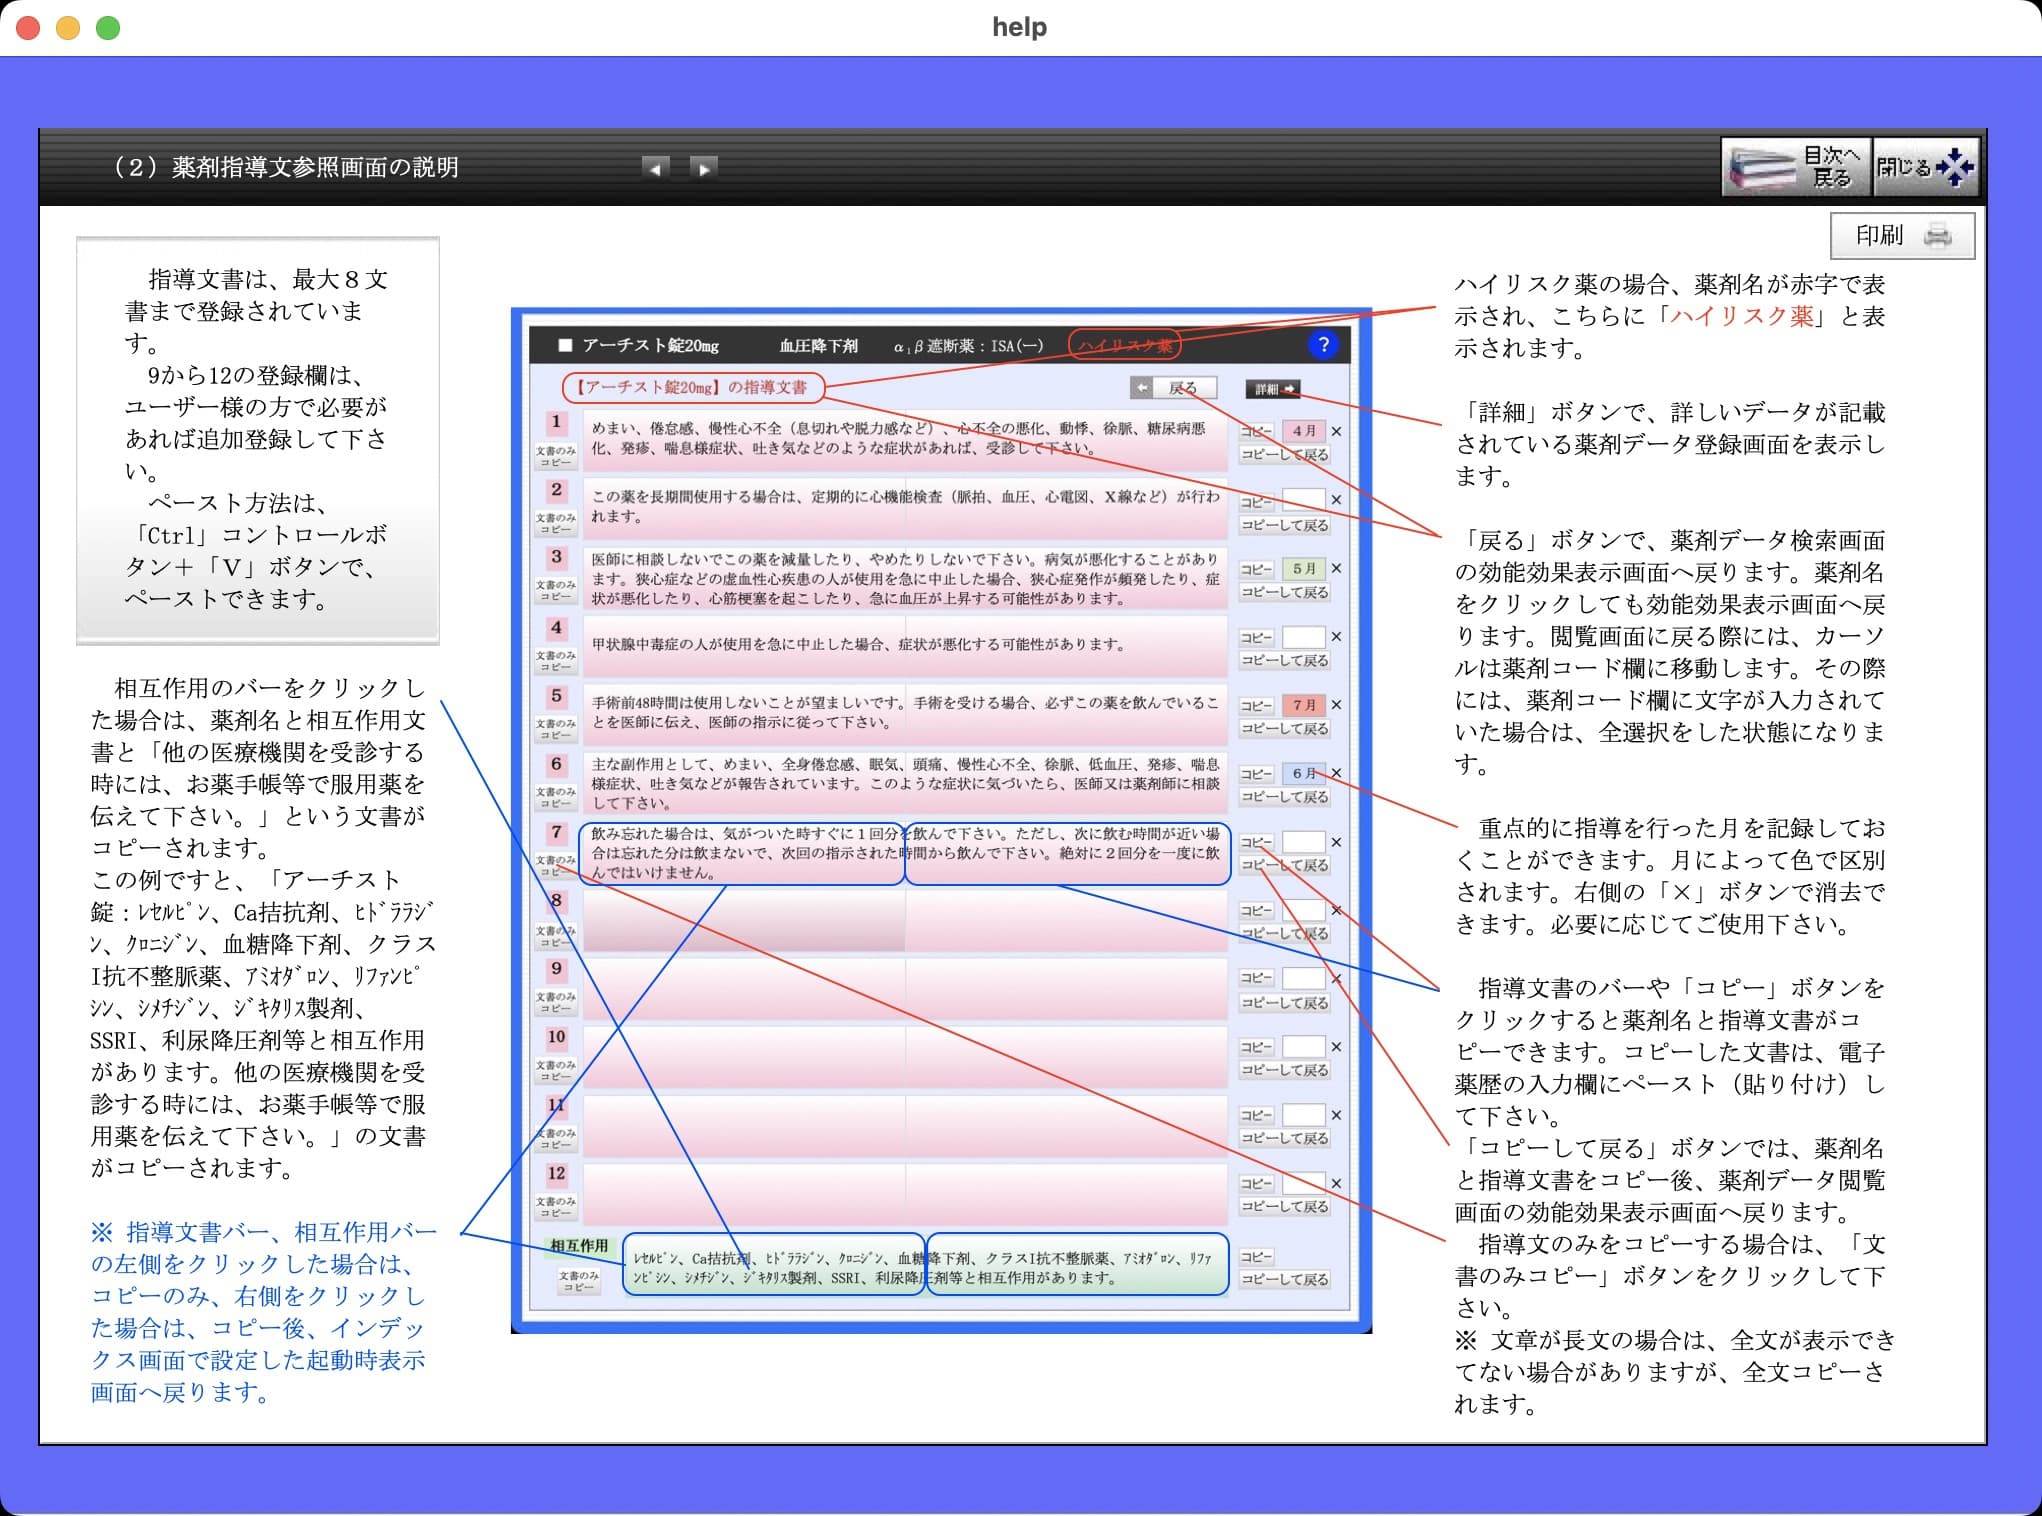
Task: Click コピーして戻る beside document 3
Action: (1284, 592)
